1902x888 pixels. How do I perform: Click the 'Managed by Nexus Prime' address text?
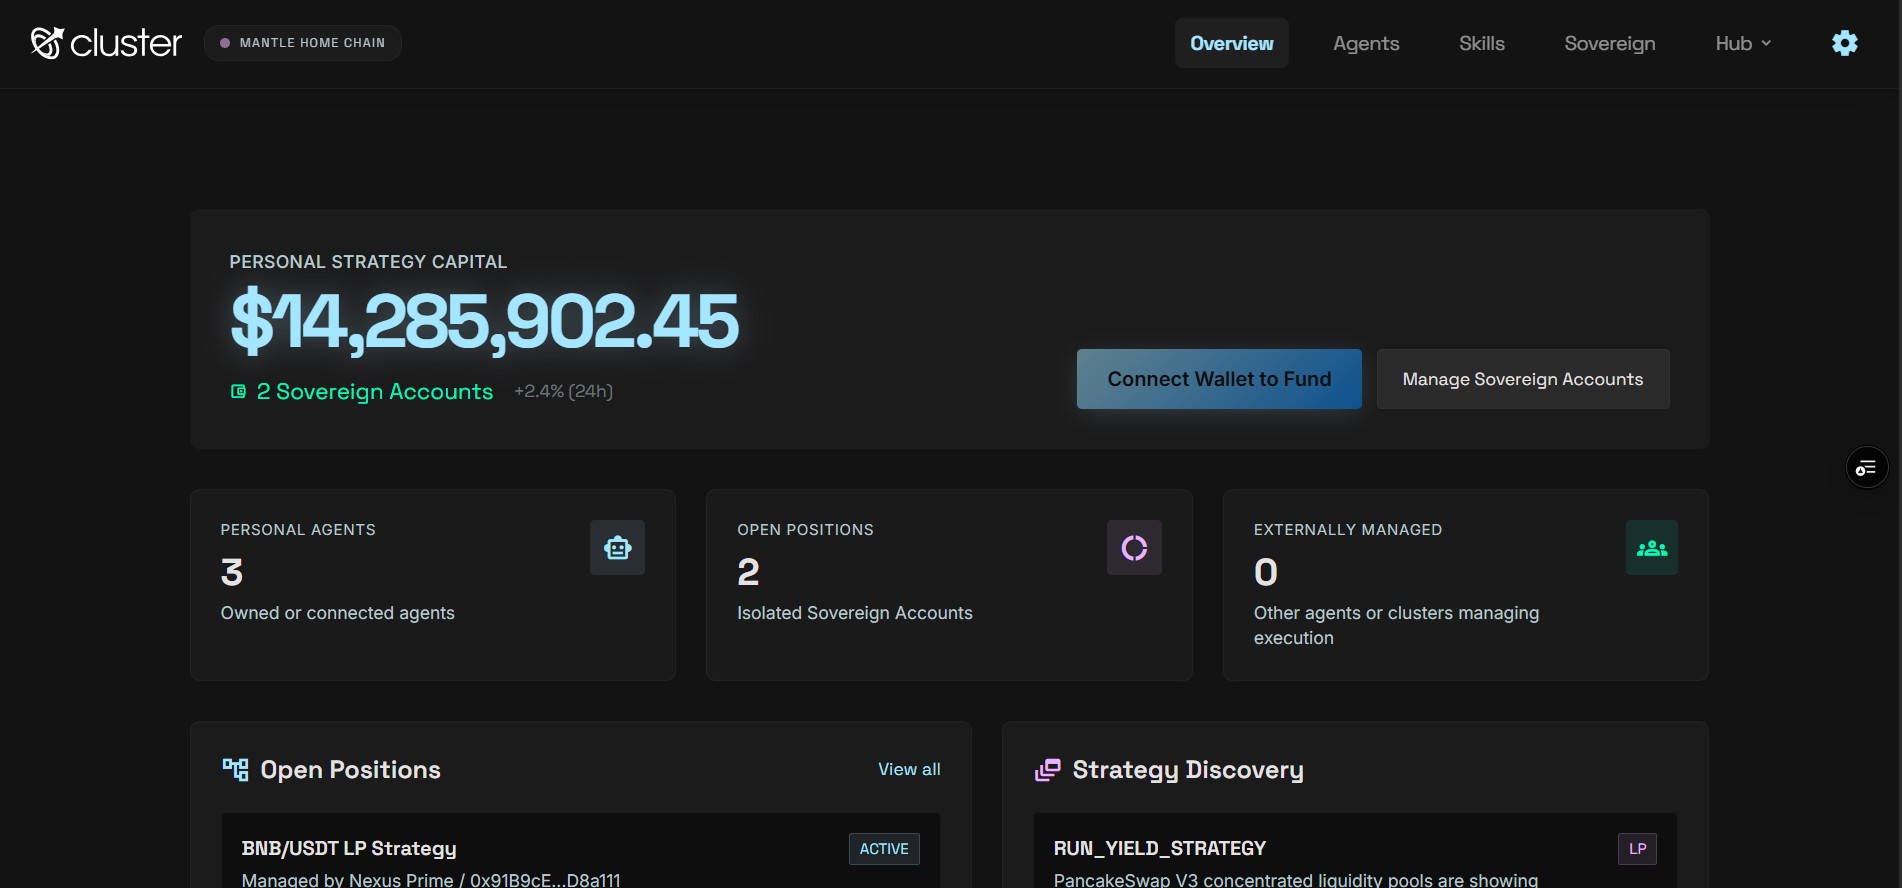(x=431, y=880)
